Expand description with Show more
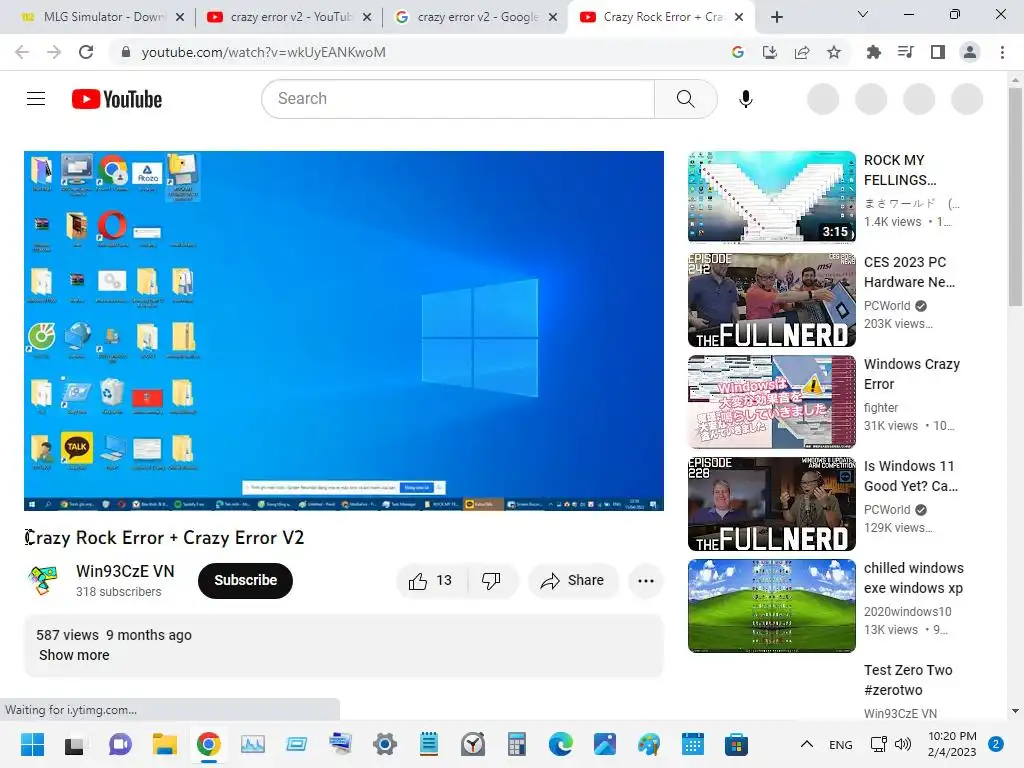This screenshot has width=1024, height=768. tap(74, 655)
